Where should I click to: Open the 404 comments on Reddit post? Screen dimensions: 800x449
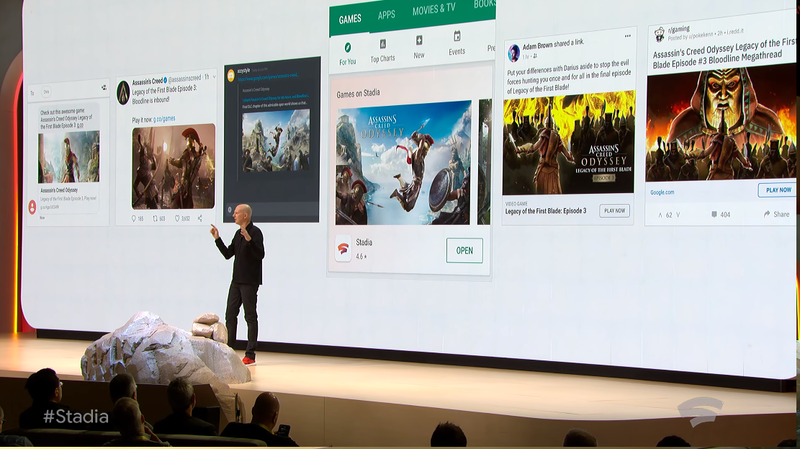(721, 214)
